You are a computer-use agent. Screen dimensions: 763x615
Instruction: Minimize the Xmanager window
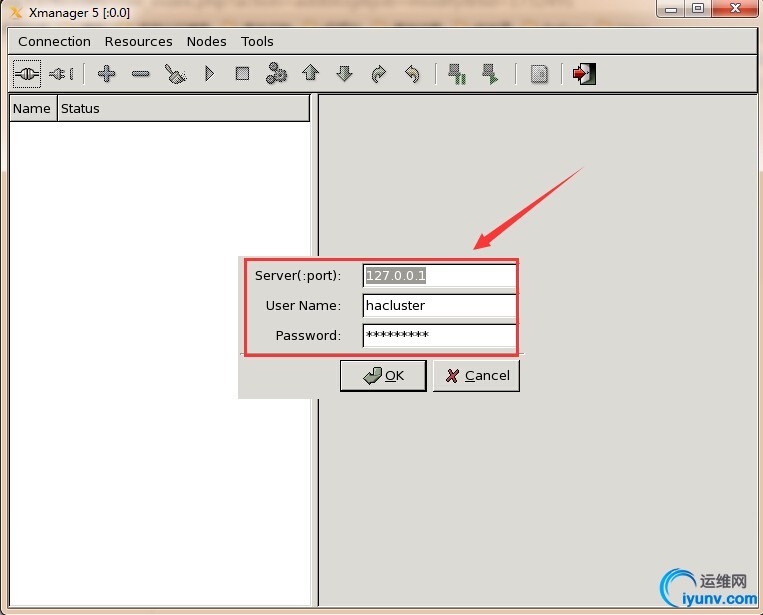pos(671,9)
